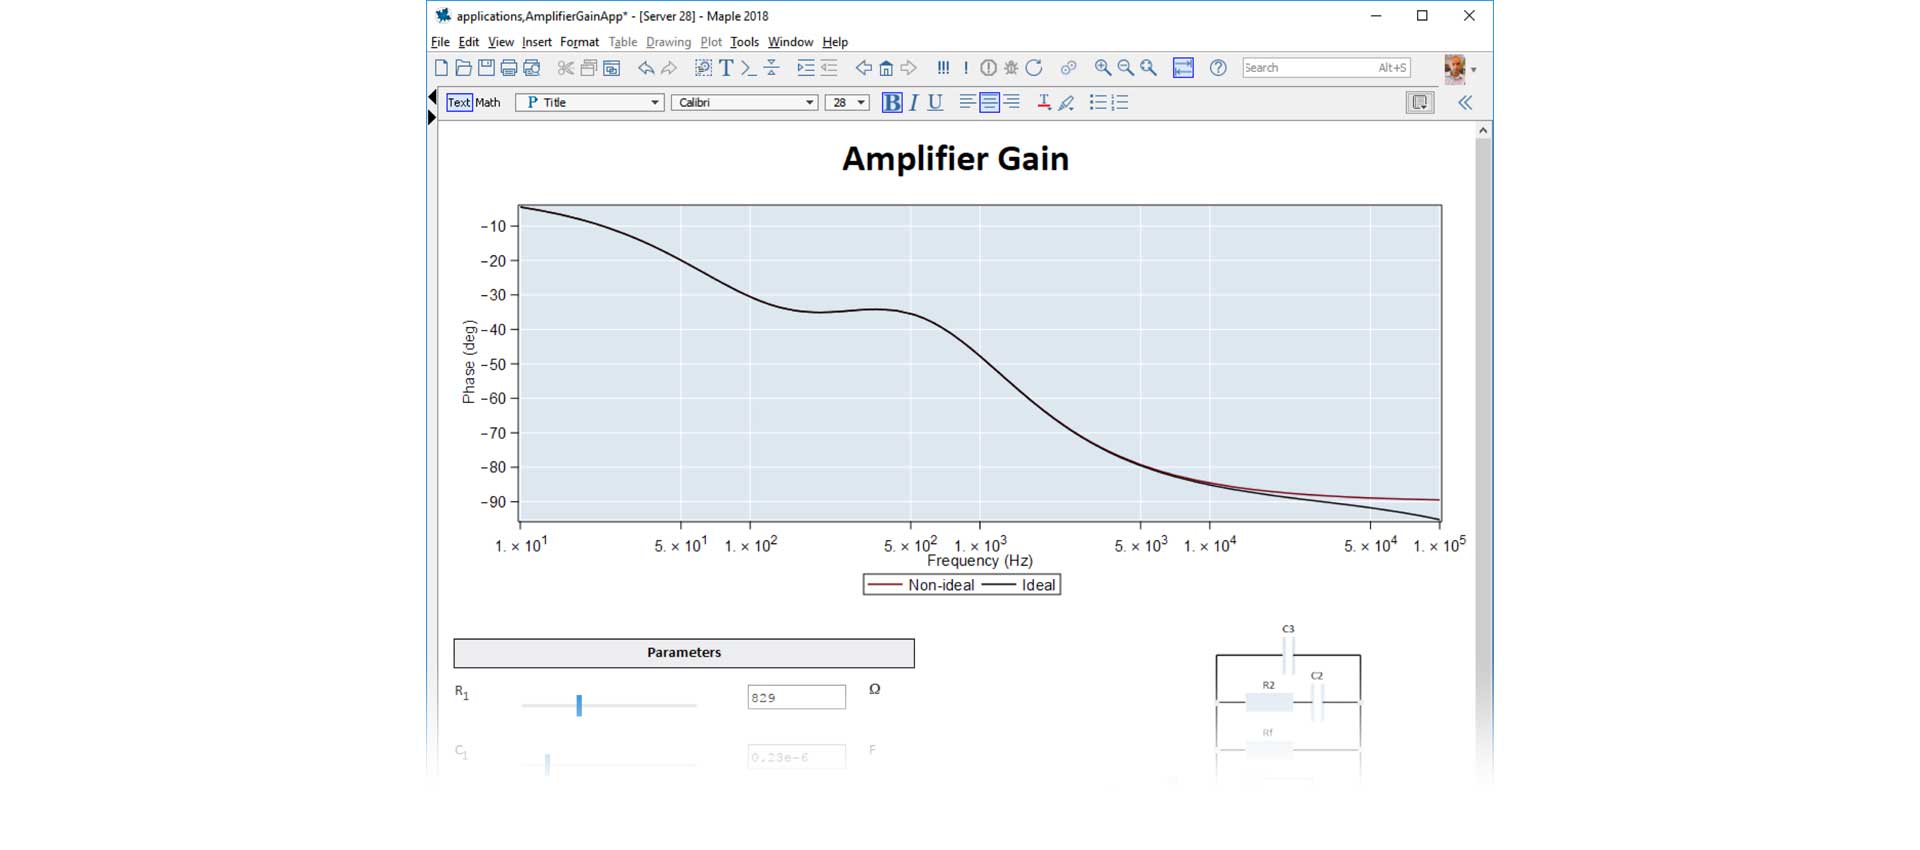Click the R1 resistance slider handle
This screenshot has width=1920, height=850.
[x=579, y=705]
